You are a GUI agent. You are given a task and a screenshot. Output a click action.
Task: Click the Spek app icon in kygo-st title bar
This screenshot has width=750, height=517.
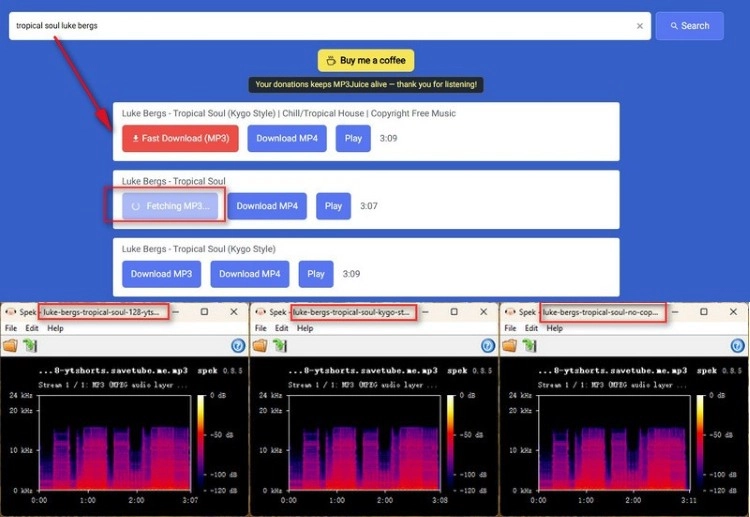pos(260,312)
